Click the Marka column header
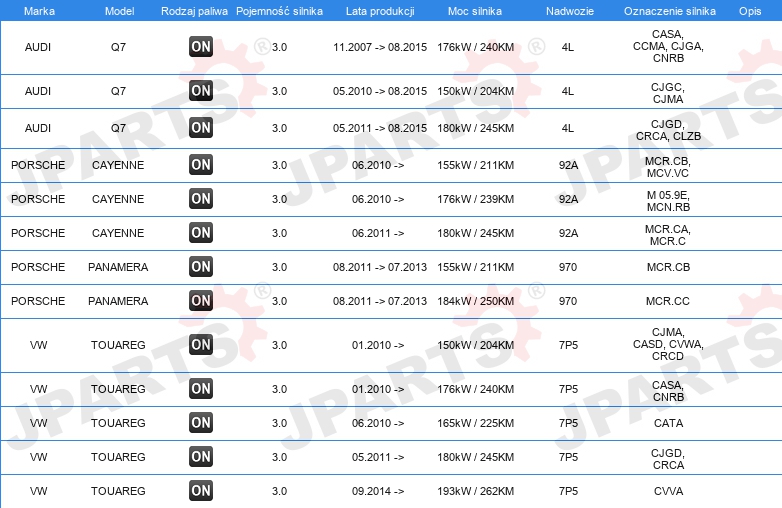Image resolution: width=782 pixels, height=508 pixels. tap(39, 11)
